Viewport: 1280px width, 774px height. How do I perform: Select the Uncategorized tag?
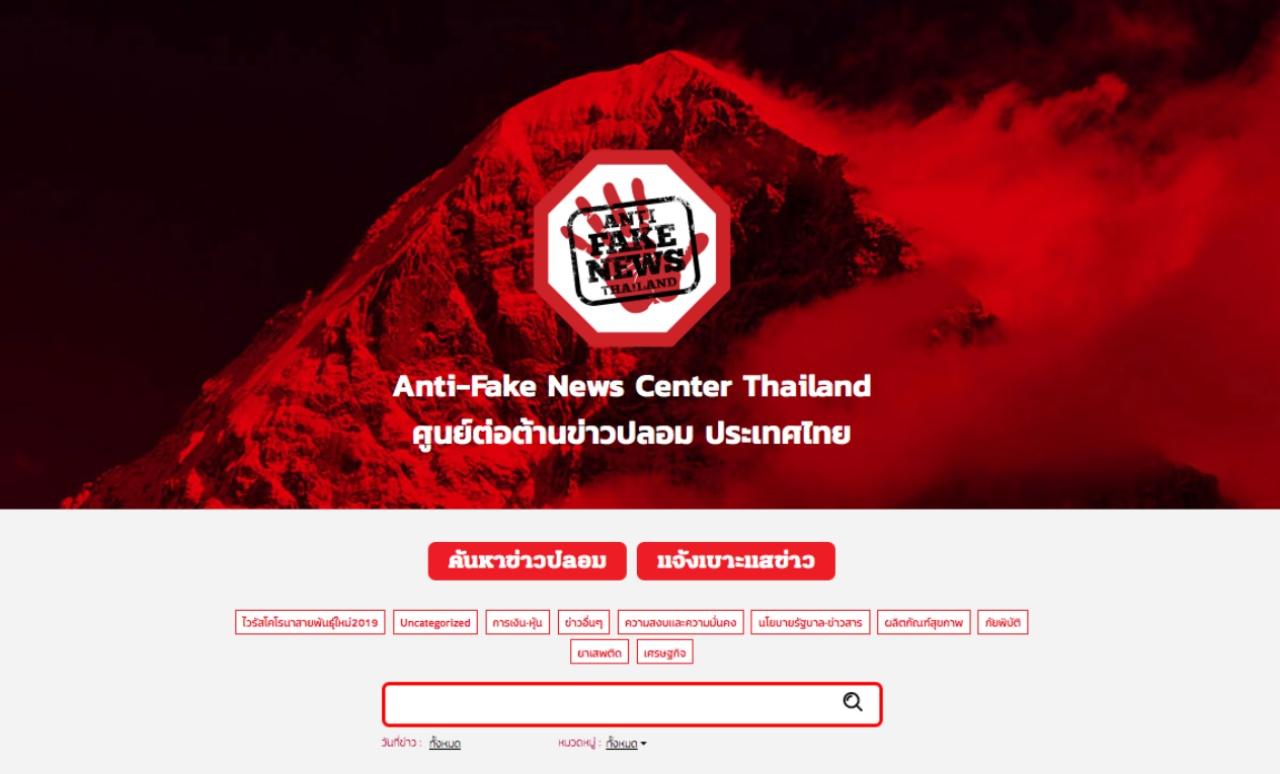(x=435, y=622)
